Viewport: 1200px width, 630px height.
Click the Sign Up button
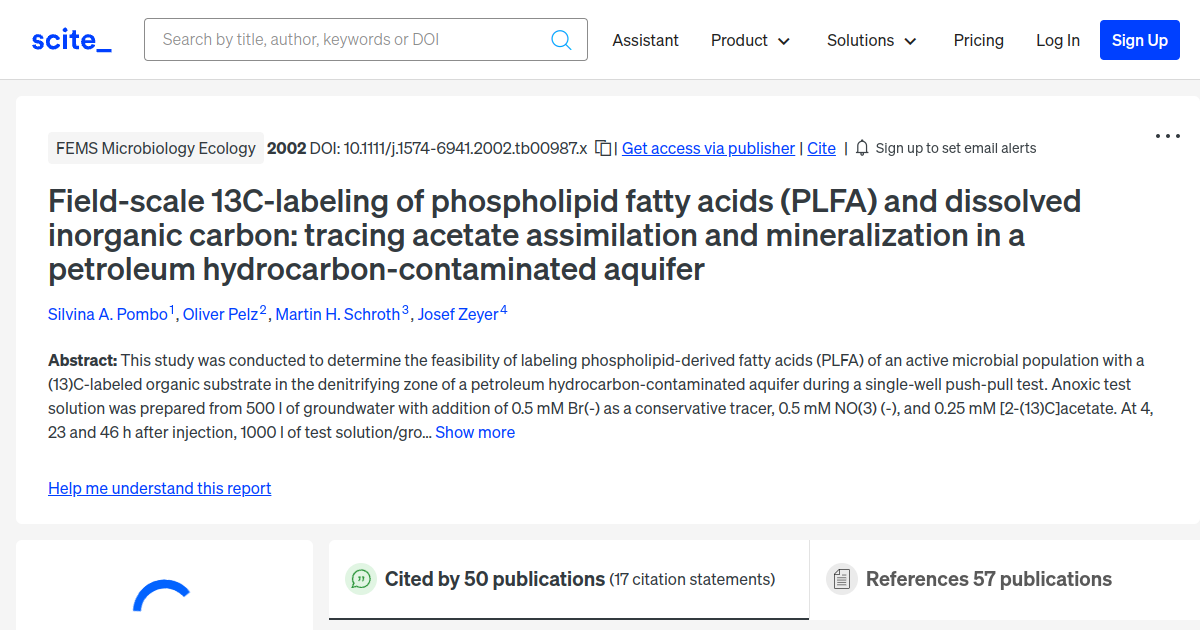pyautogui.click(x=1140, y=40)
